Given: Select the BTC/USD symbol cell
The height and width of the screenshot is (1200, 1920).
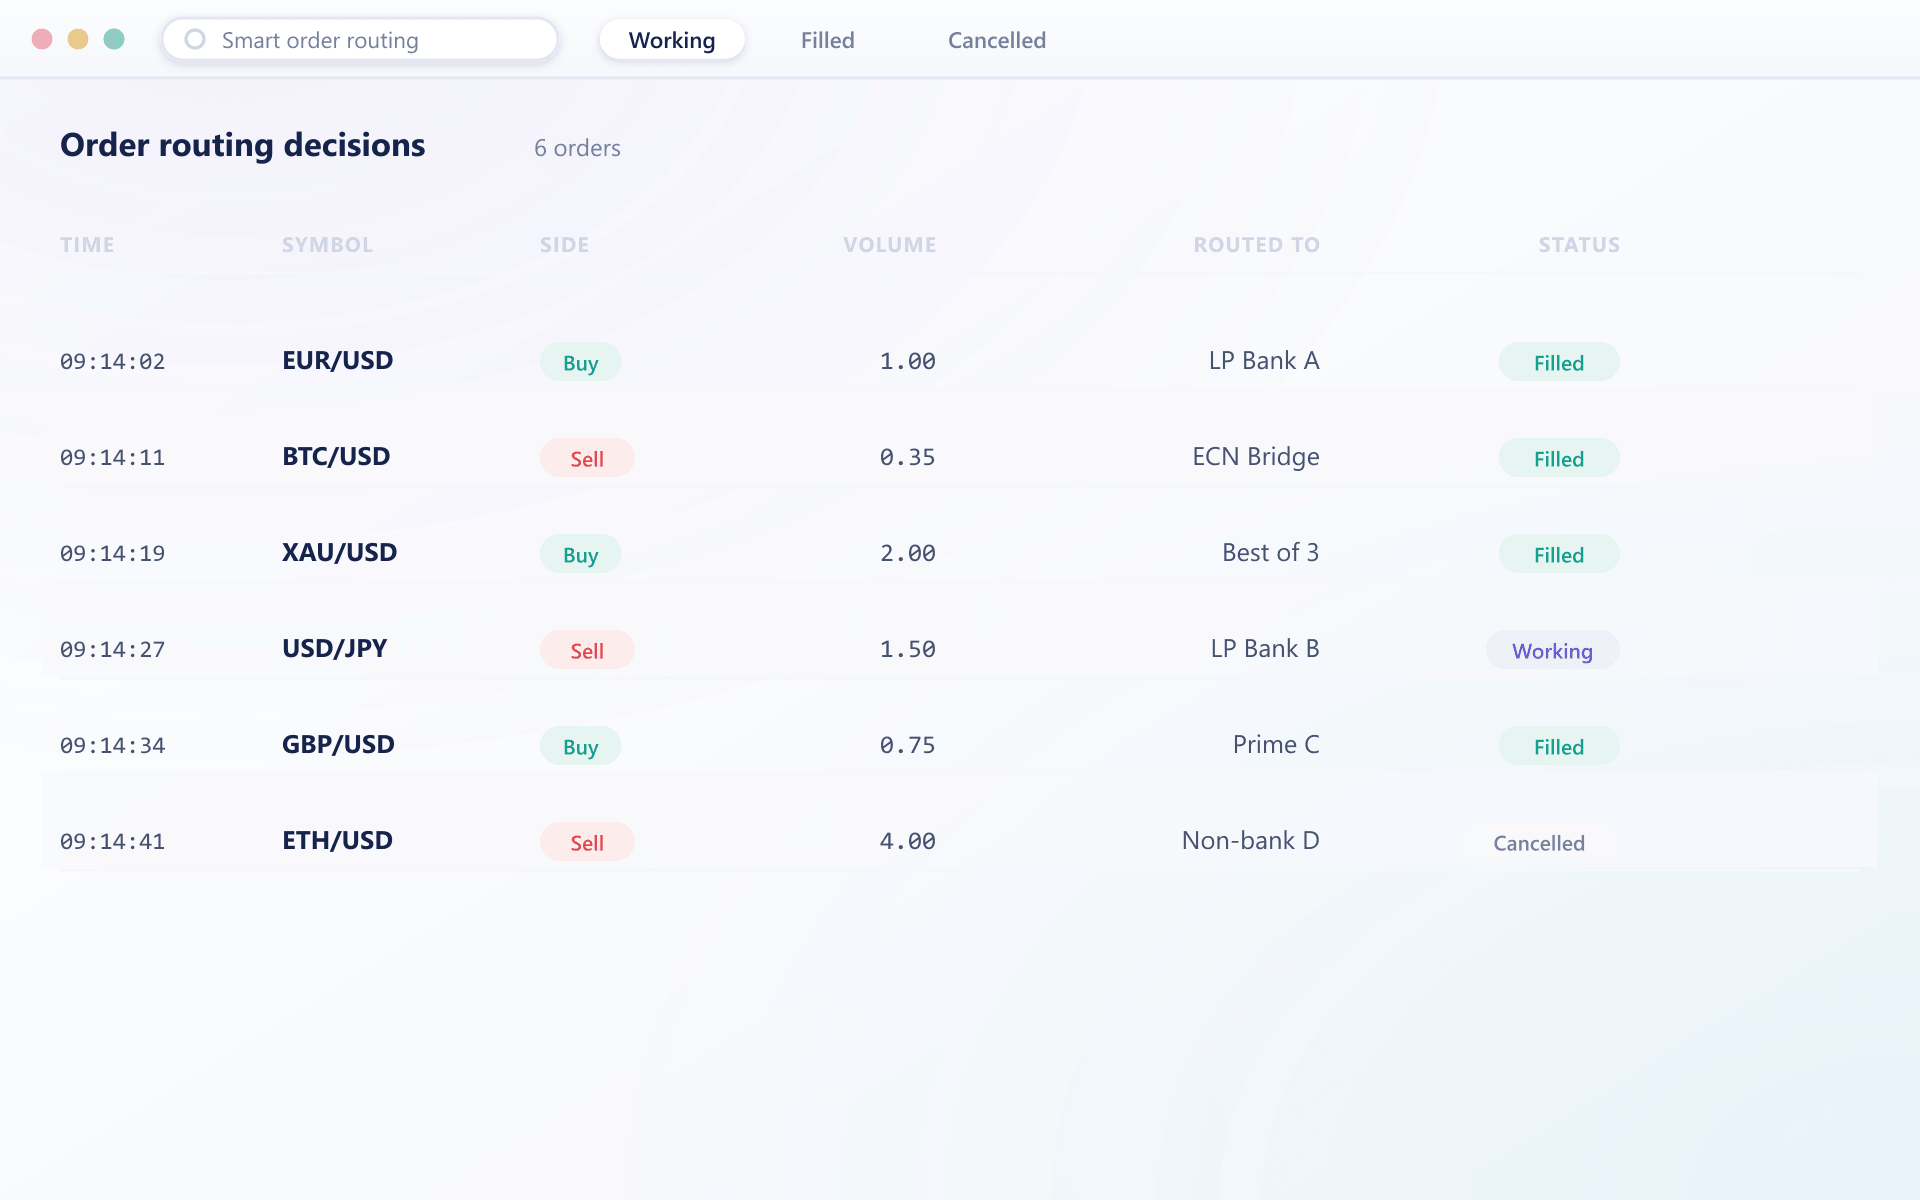Looking at the screenshot, I should pos(336,457).
